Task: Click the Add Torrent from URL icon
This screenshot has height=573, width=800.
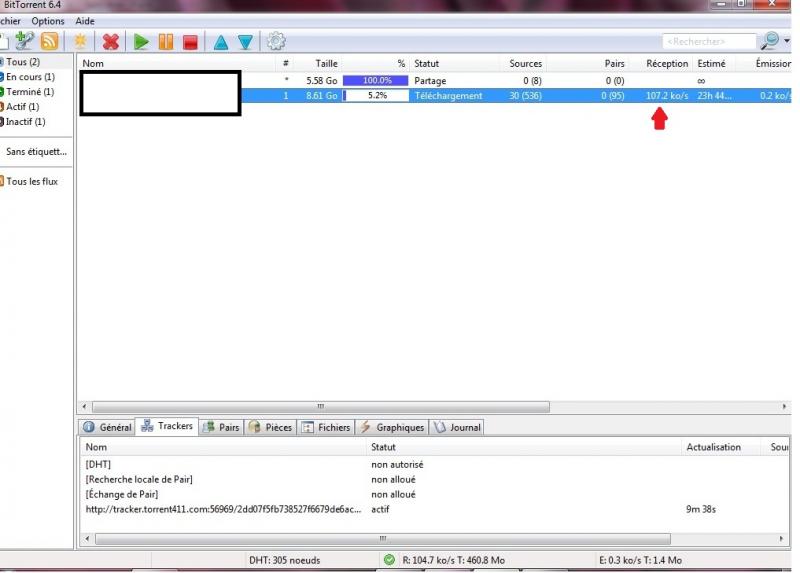Action: pos(23,41)
